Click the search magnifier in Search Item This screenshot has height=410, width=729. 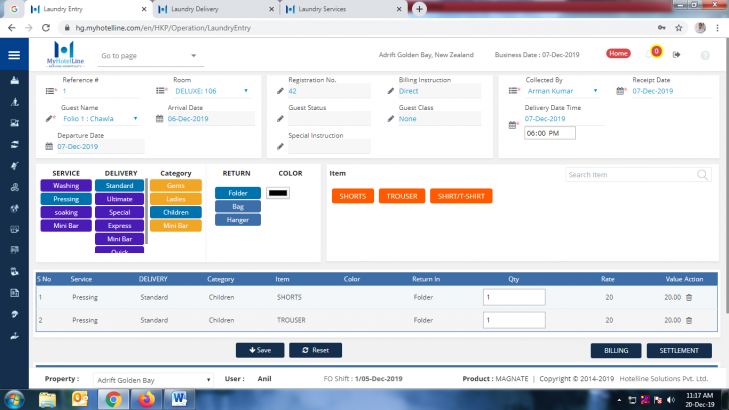pyautogui.click(x=703, y=175)
